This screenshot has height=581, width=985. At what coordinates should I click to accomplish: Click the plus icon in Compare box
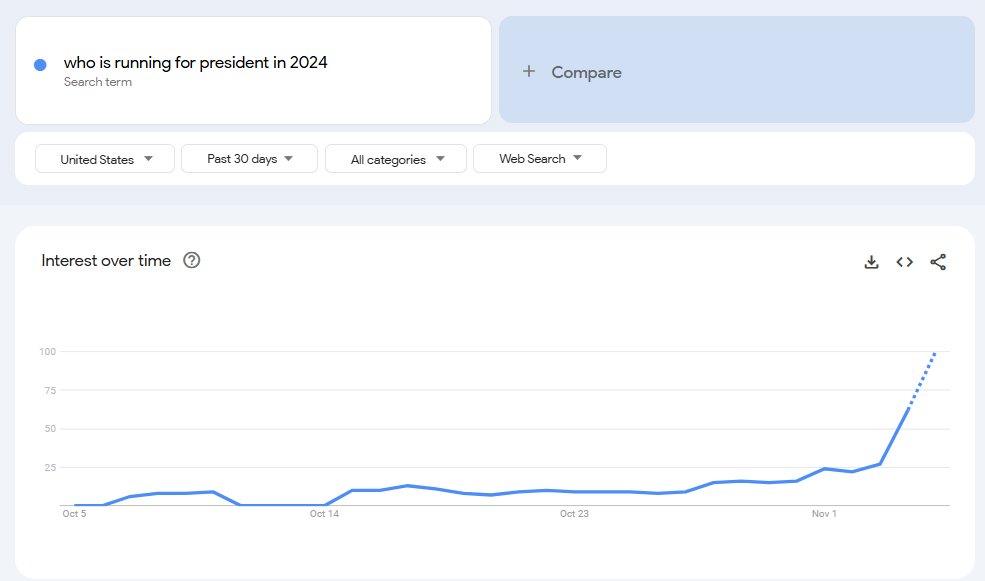click(x=529, y=71)
